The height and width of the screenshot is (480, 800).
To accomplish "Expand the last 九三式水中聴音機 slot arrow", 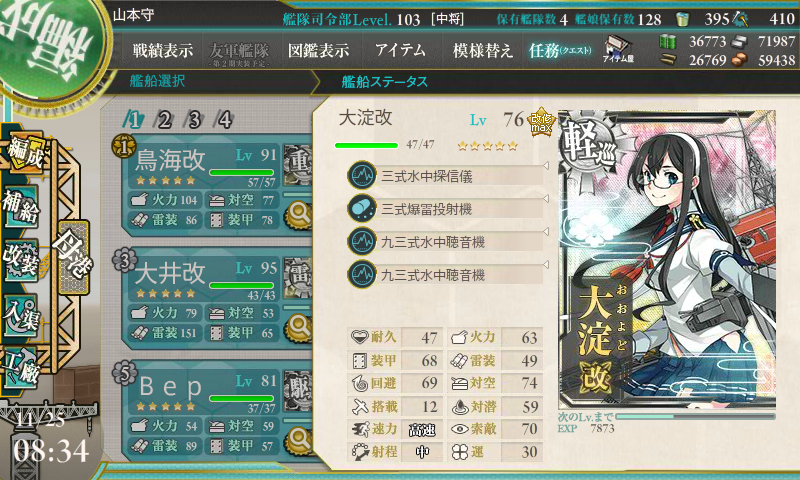I will pyautogui.click(x=545, y=265).
